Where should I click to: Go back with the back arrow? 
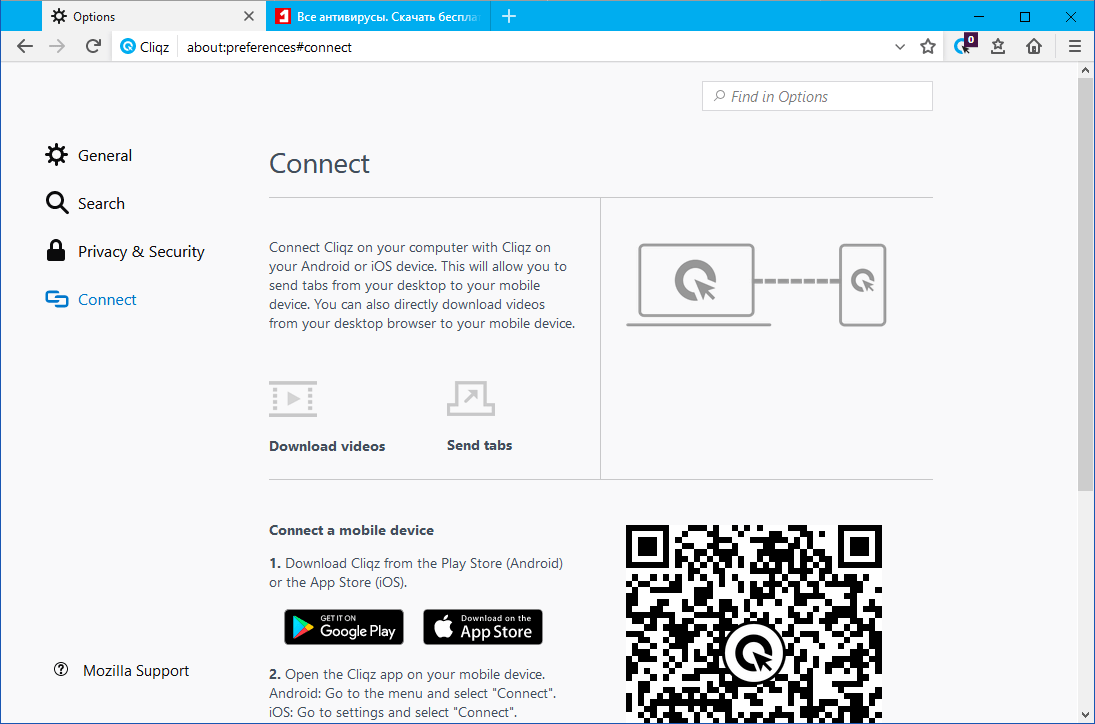24,47
